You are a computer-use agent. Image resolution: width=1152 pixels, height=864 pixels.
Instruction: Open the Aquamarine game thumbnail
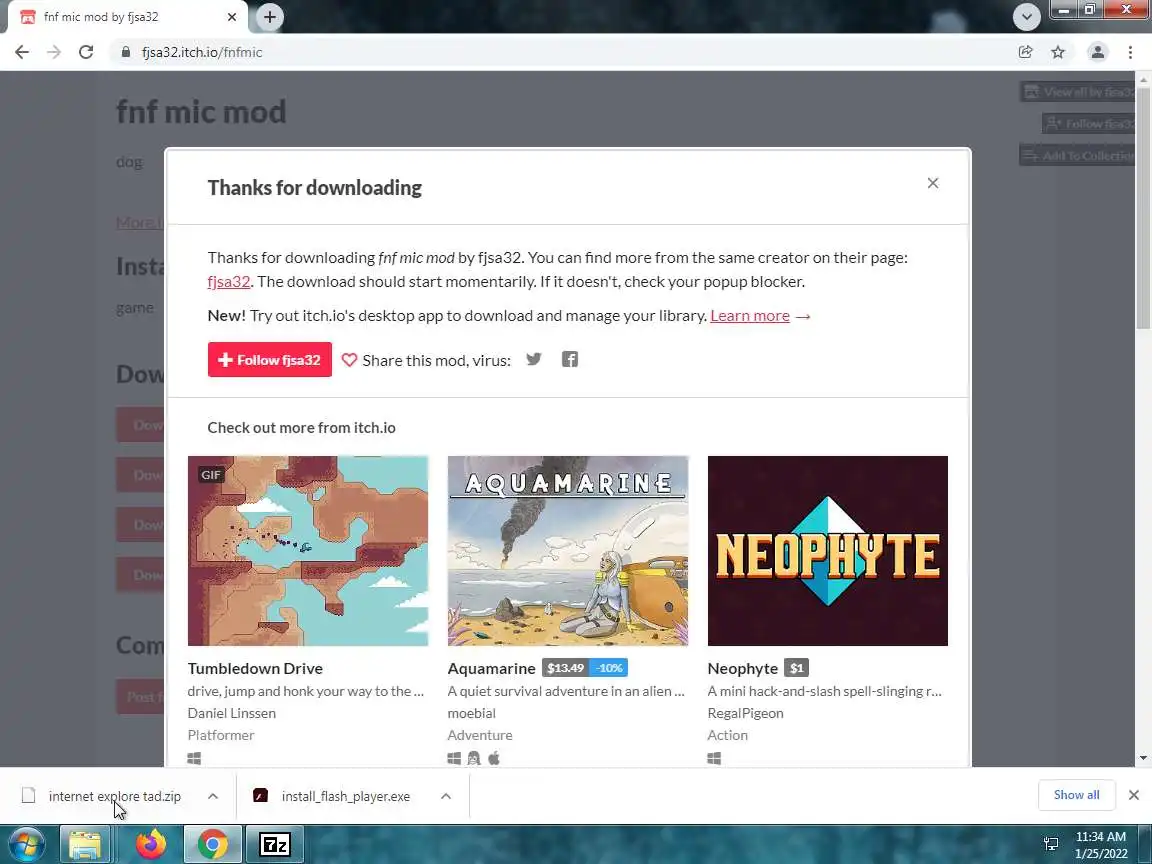point(568,551)
